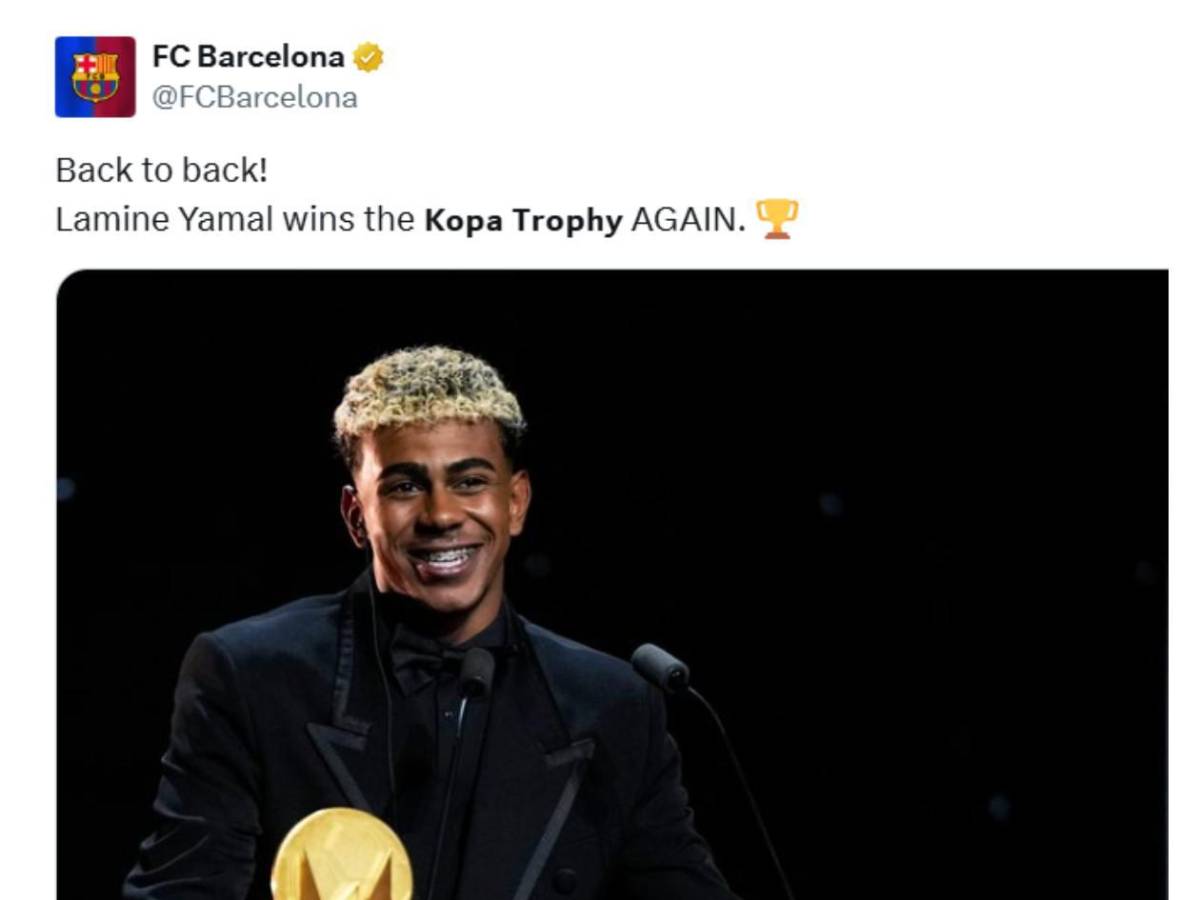Click the word AGAIN in the tweet
The image size is (1200, 900).
click(689, 220)
